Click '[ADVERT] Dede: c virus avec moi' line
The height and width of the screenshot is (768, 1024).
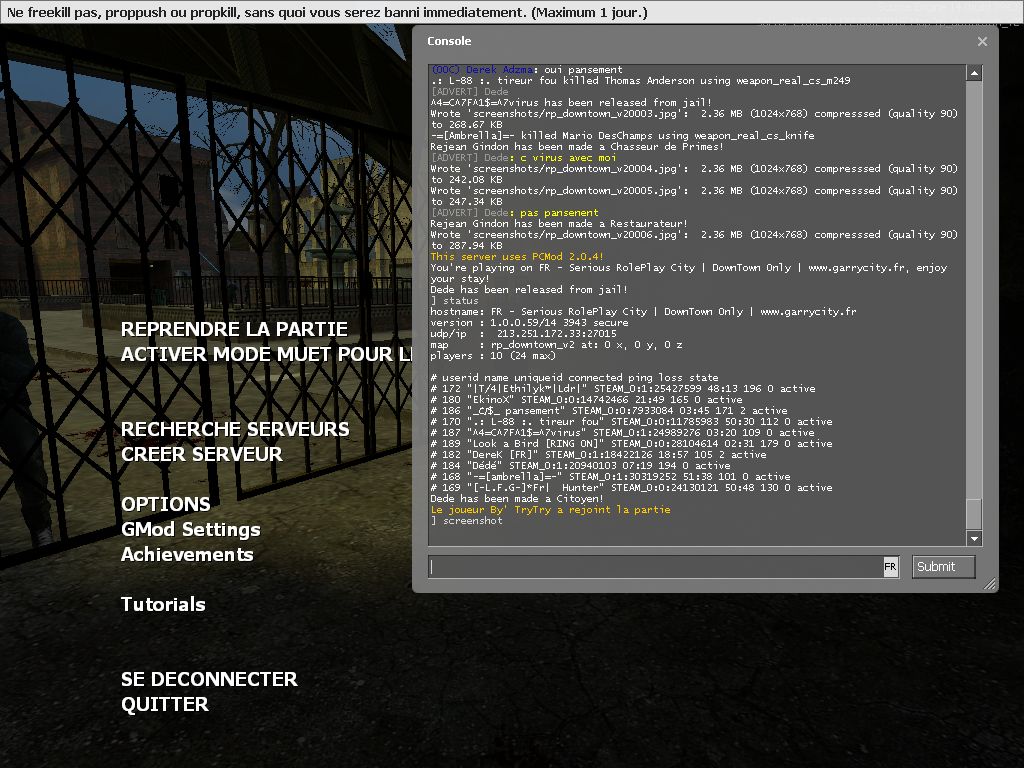(523, 157)
